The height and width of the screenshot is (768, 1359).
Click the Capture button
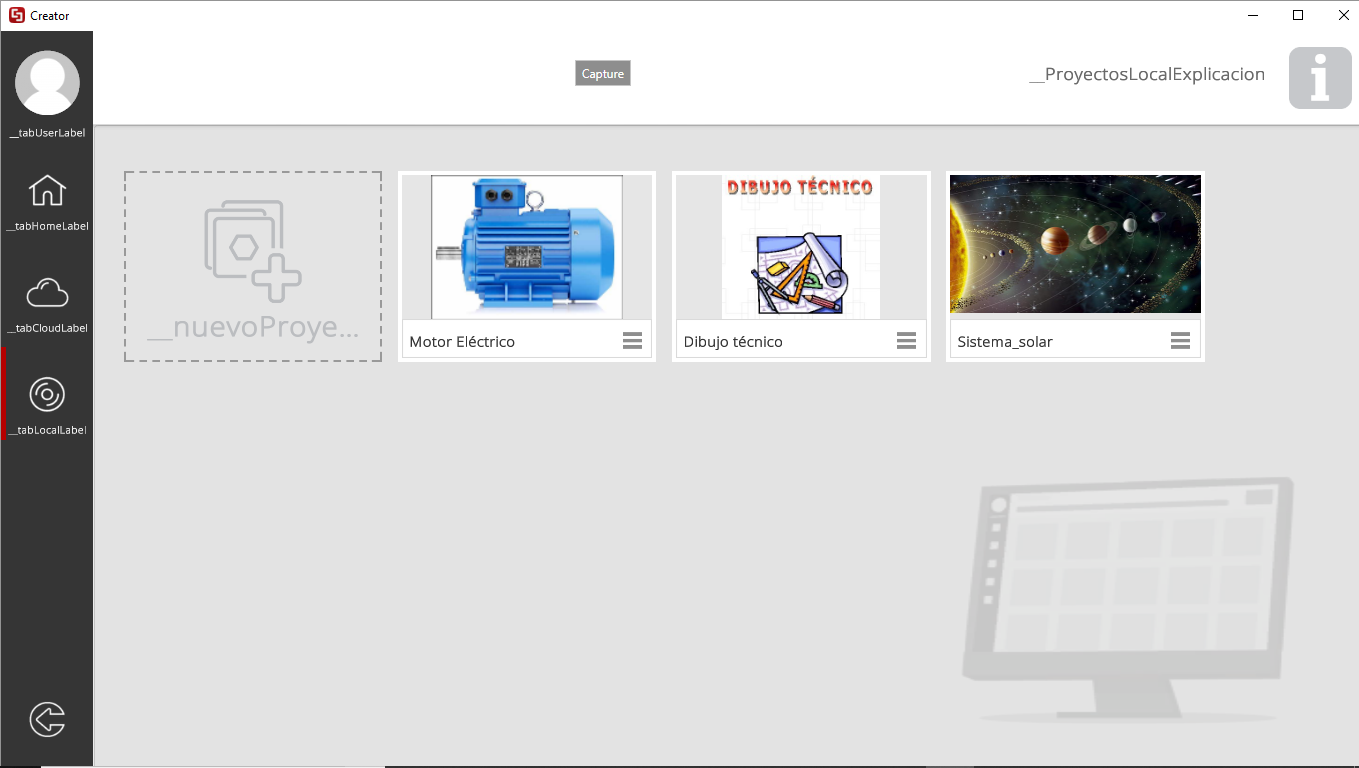coord(603,74)
